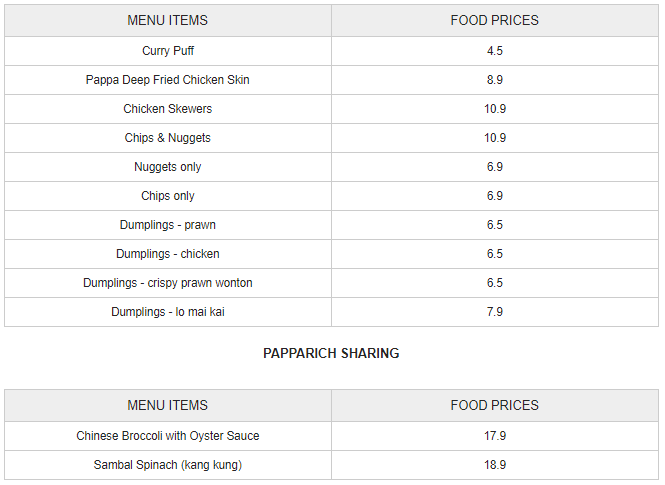The height and width of the screenshot is (485, 665).
Task: Click the first table's MENU ITEMS header
Action: tap(168, 20)
